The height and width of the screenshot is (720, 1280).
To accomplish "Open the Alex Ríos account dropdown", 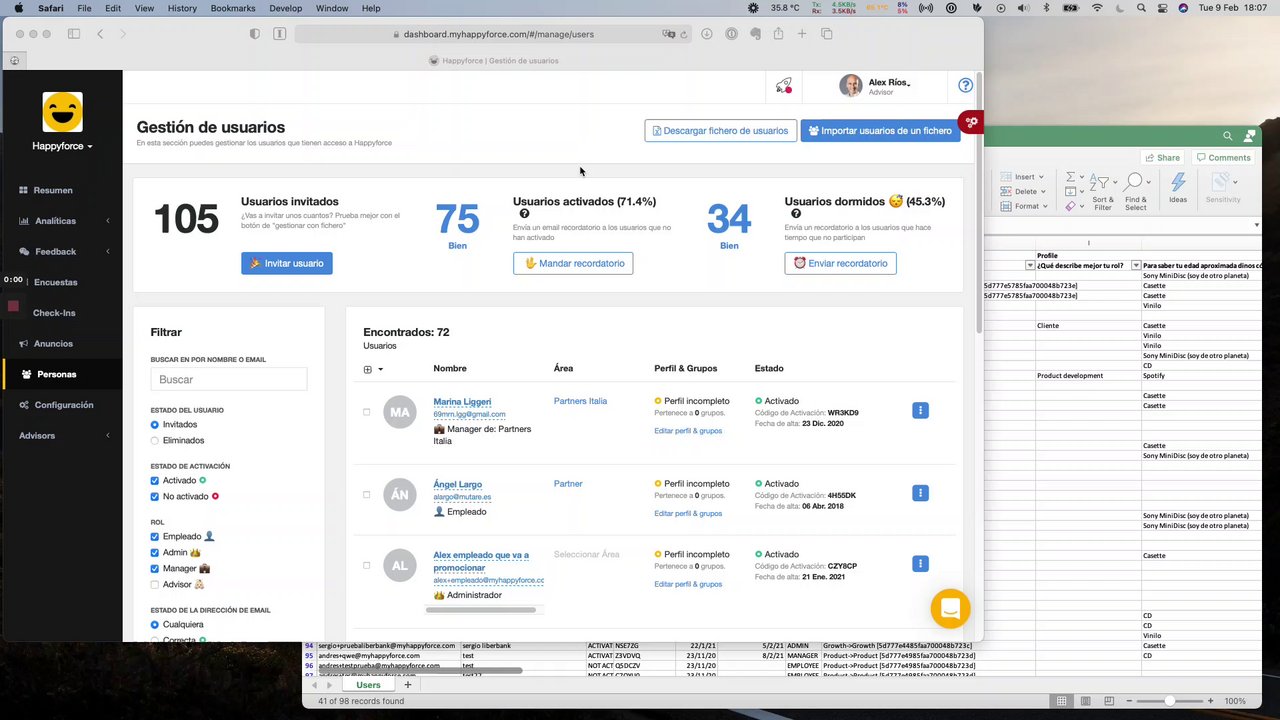I will 875,86.
